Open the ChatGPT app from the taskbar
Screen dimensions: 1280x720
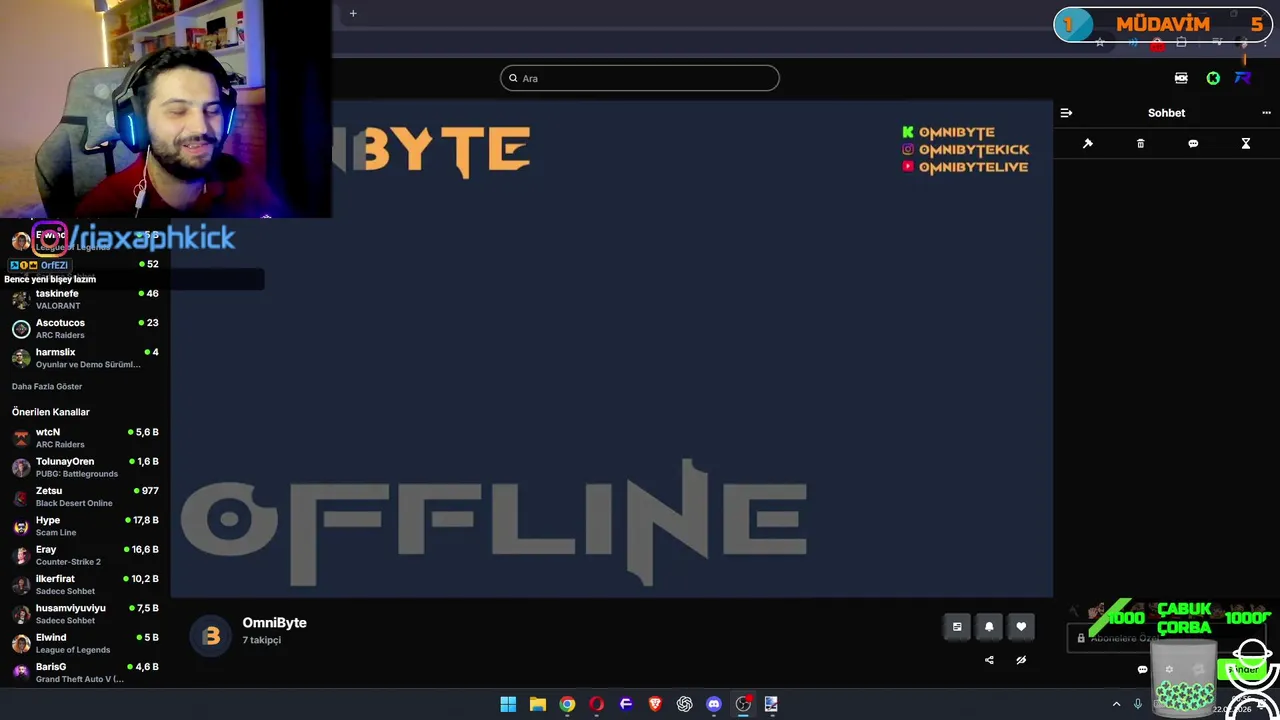684,704
